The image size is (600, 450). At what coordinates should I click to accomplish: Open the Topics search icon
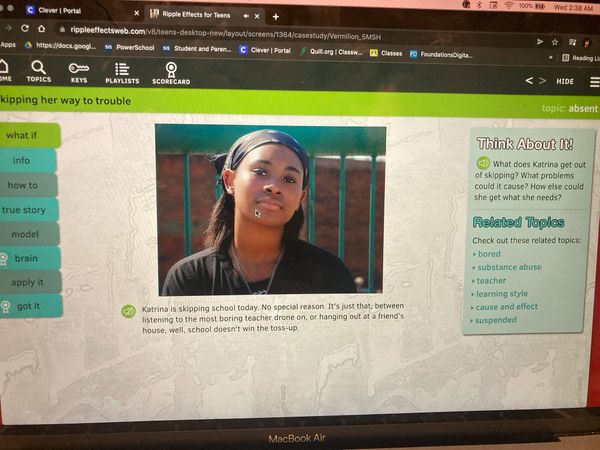tap(38, 71)
